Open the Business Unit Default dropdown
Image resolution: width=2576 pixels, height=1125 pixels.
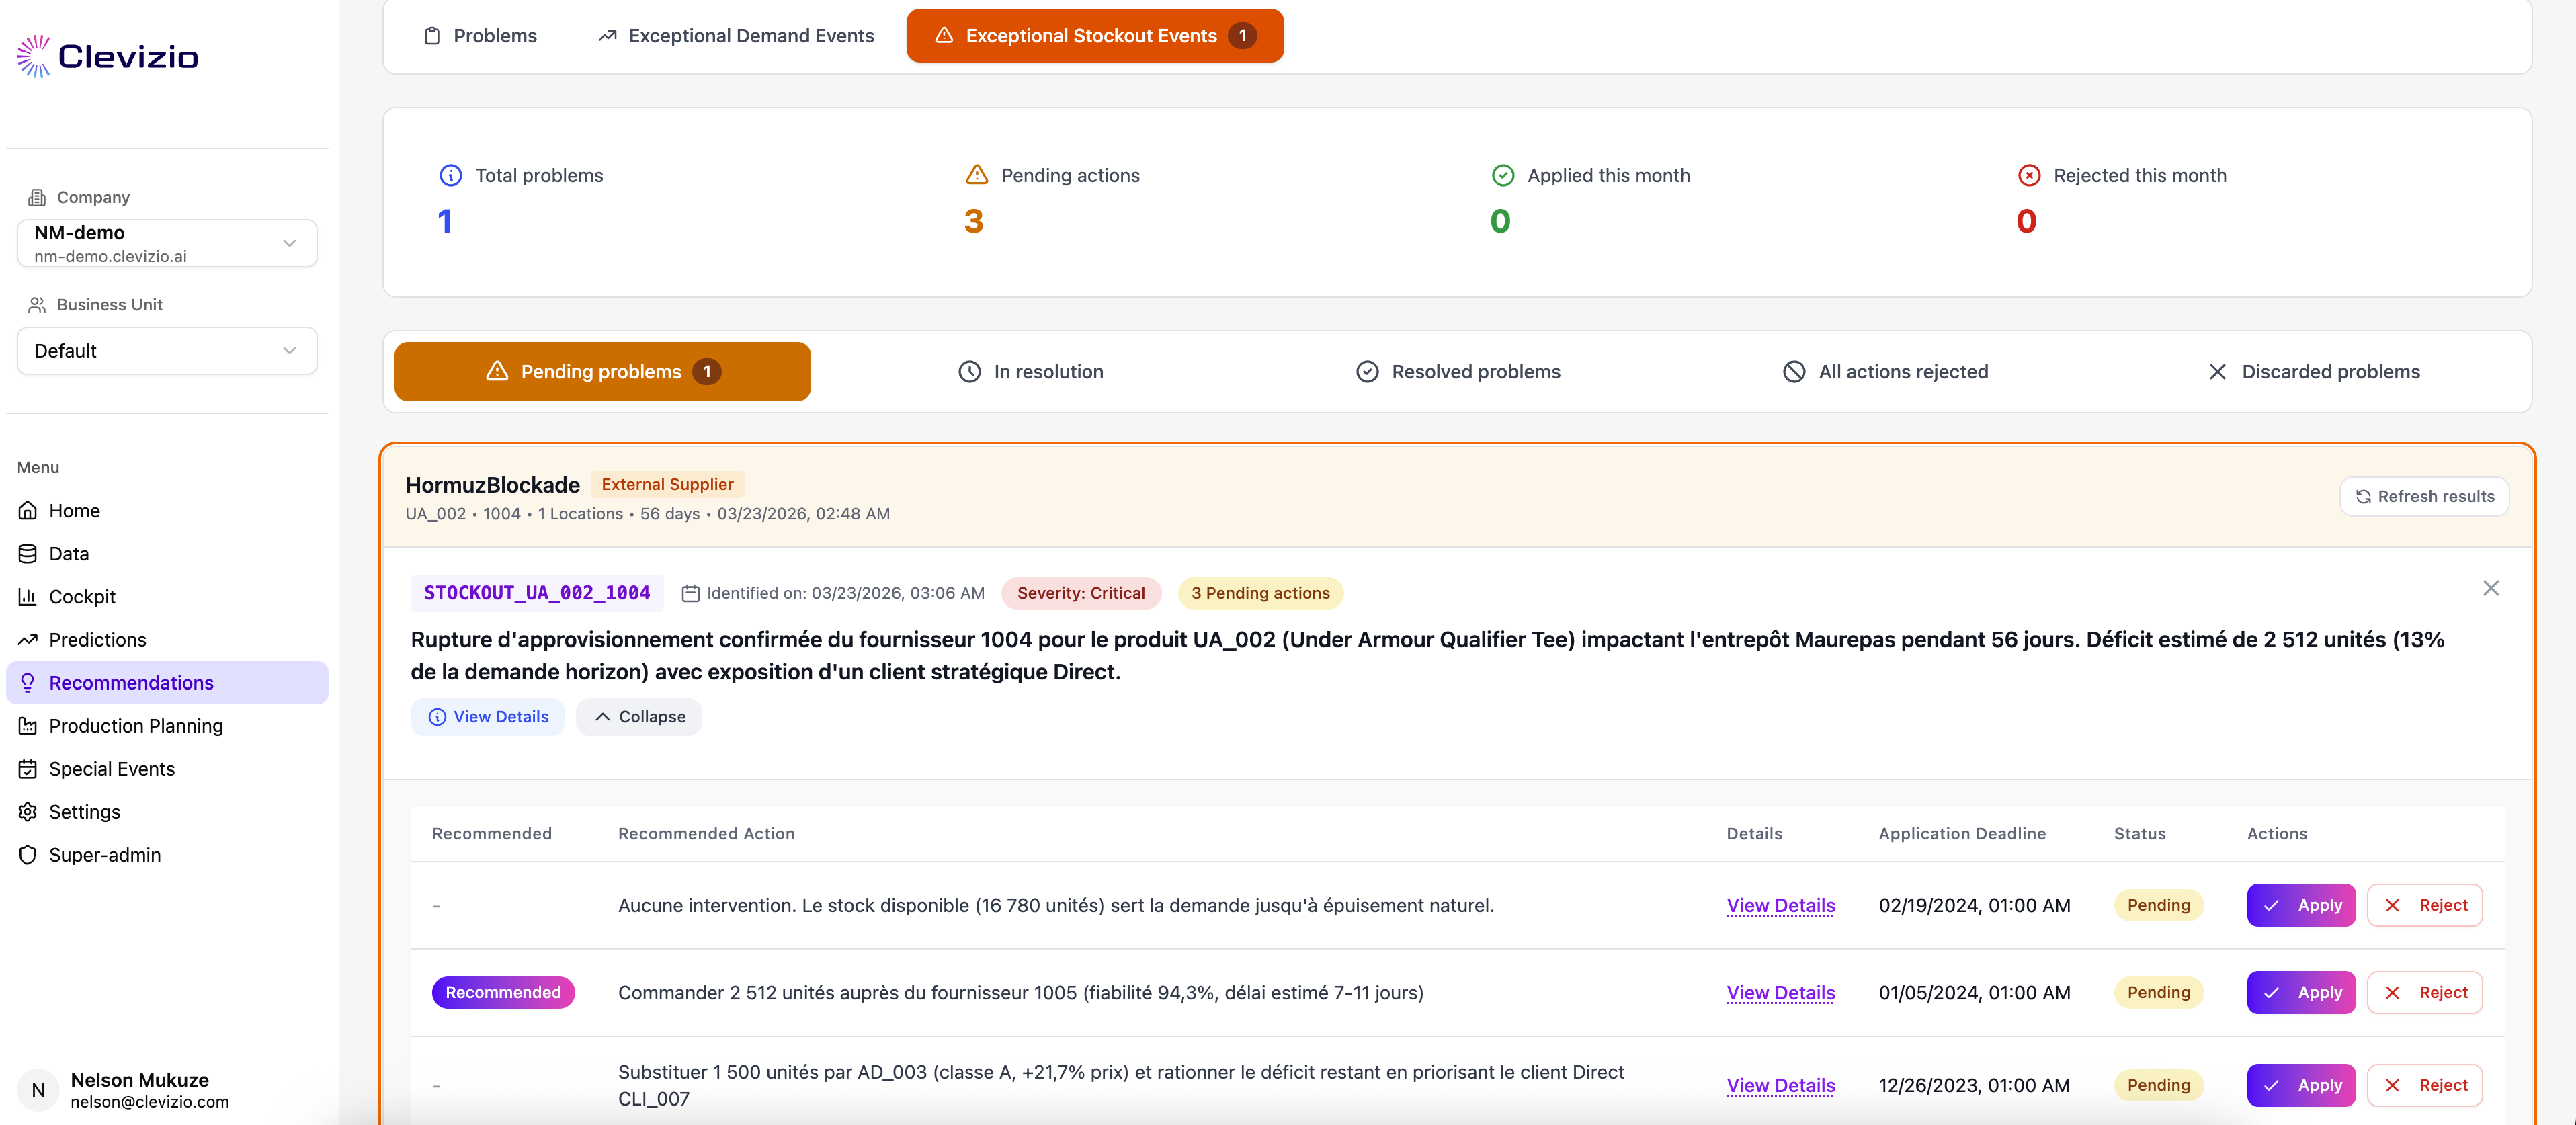tap(167, 351)
